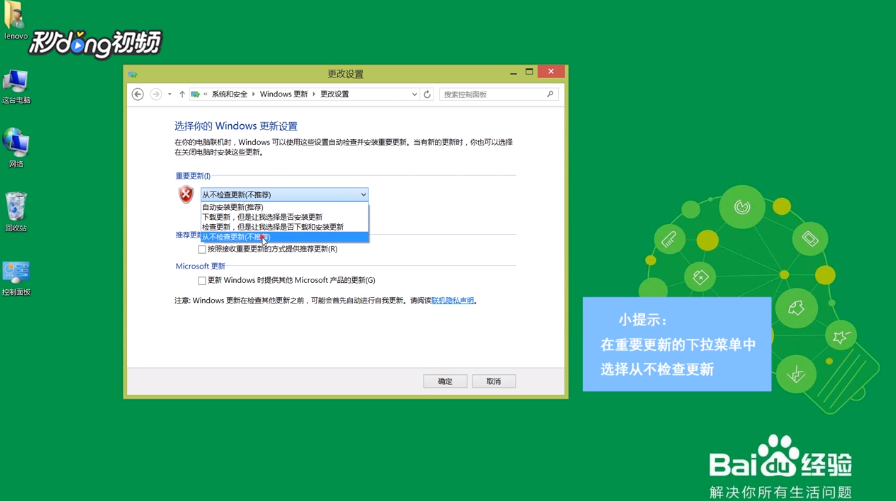This screenshot has width=896, height=501.
Task: Click the Microsoft 更新 section label
Action: (x=200, y=266)
